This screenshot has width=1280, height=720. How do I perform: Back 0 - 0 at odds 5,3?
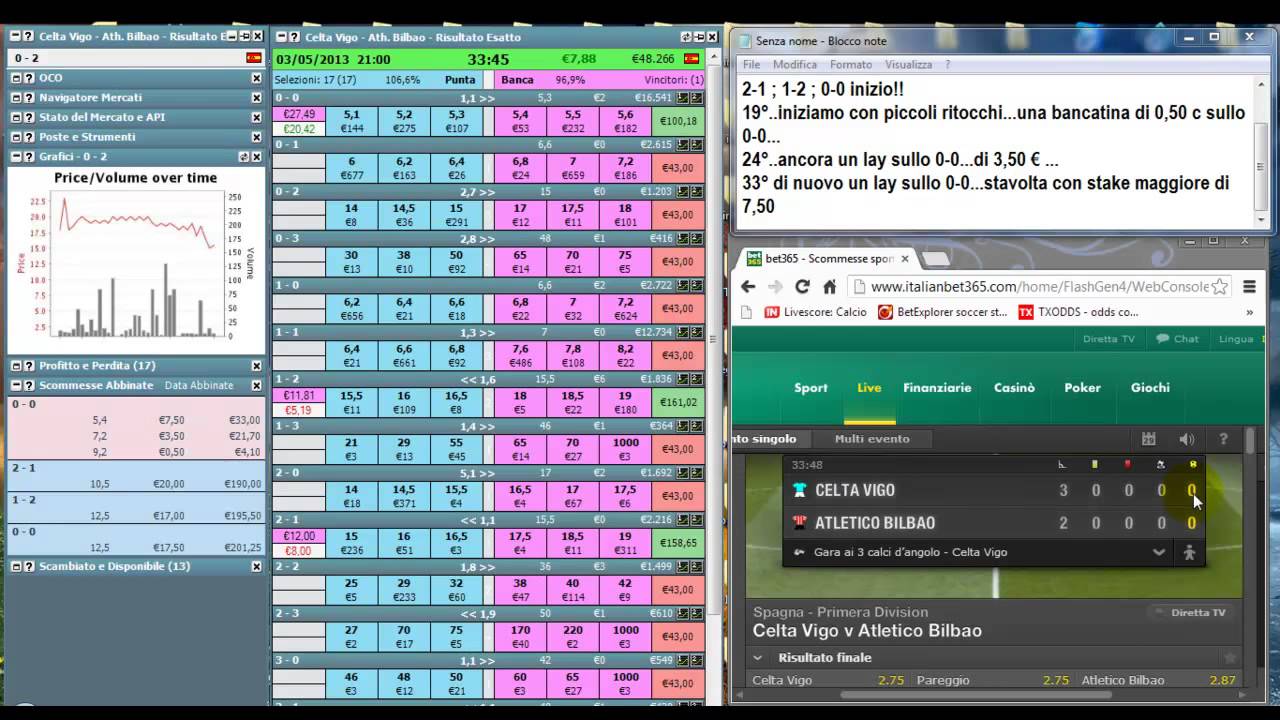tap(456, 121)
